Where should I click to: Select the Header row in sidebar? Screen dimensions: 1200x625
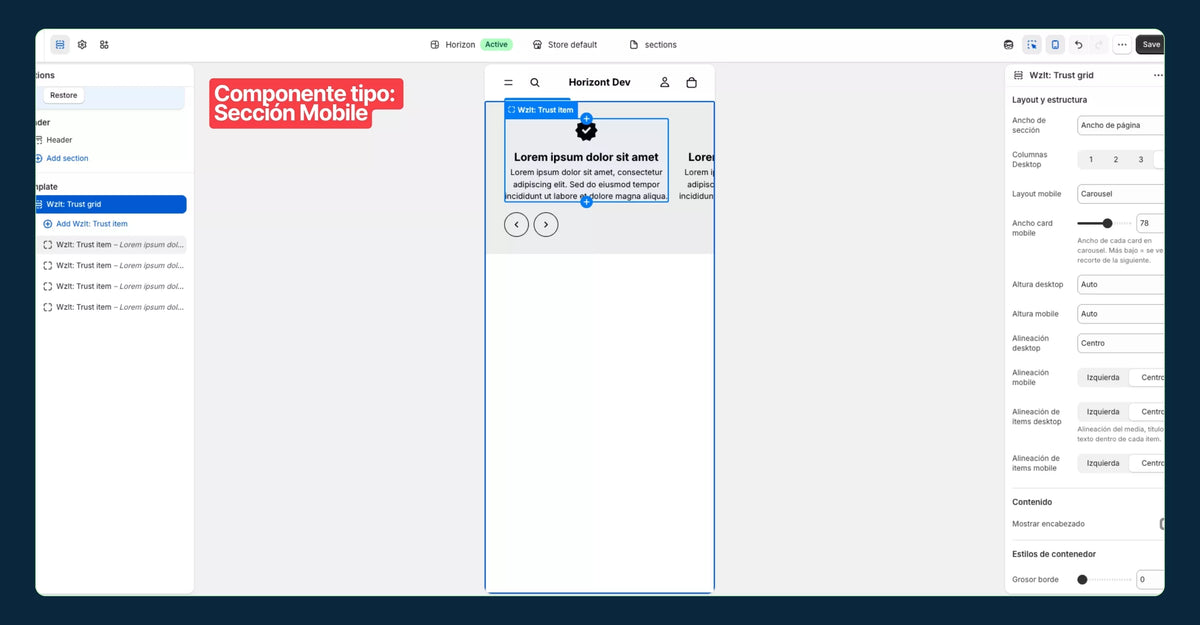point(110,140)
